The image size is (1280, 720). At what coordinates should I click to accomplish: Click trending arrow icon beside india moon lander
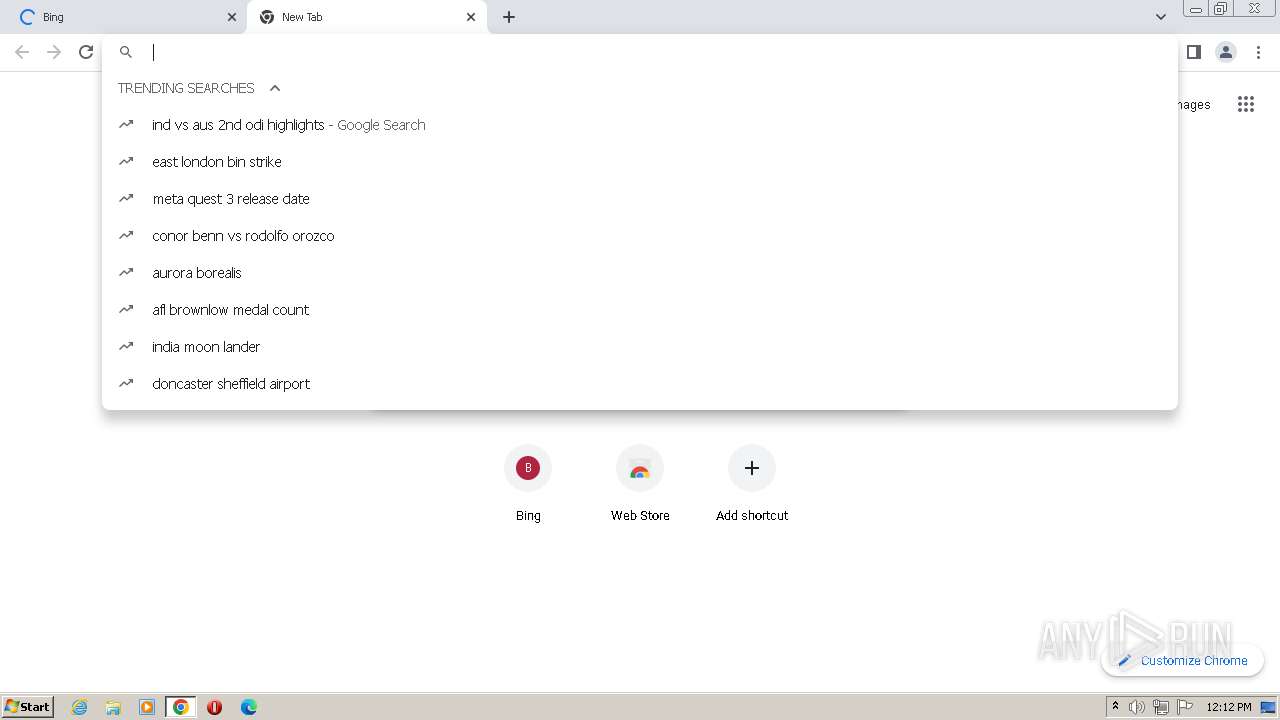pos(126,346)
